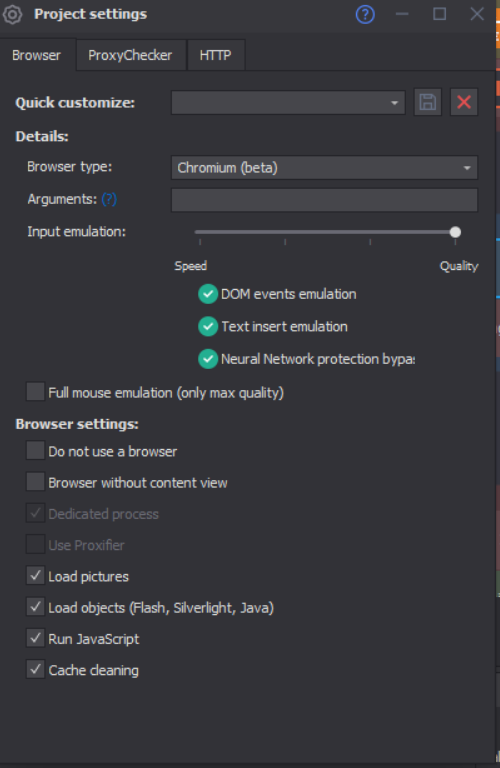
Task: Open the Arguments help (?) link
Action: point(109,199)
